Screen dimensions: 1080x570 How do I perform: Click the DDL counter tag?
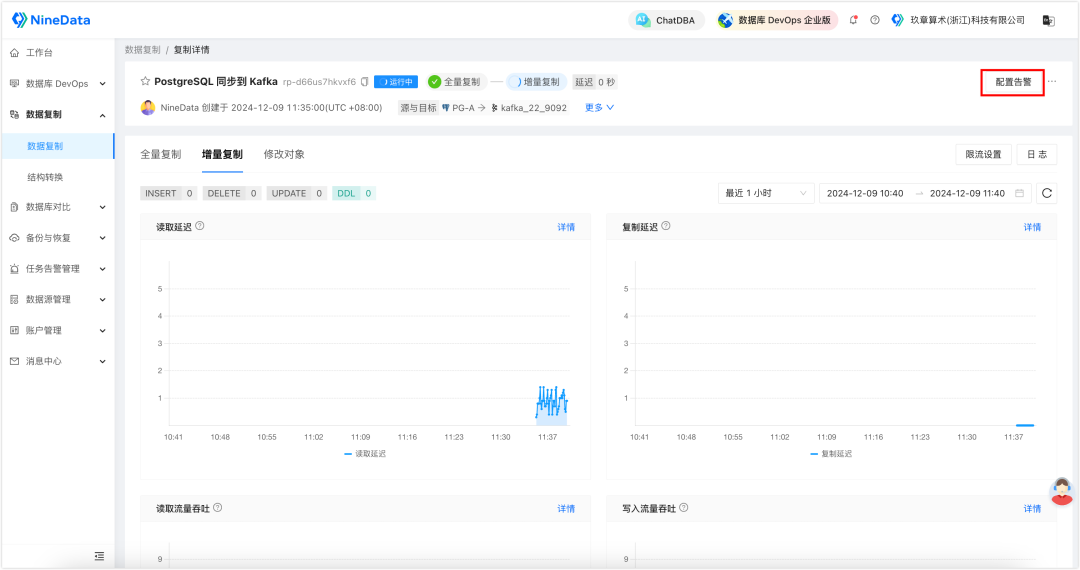click(x=354, y=193)
